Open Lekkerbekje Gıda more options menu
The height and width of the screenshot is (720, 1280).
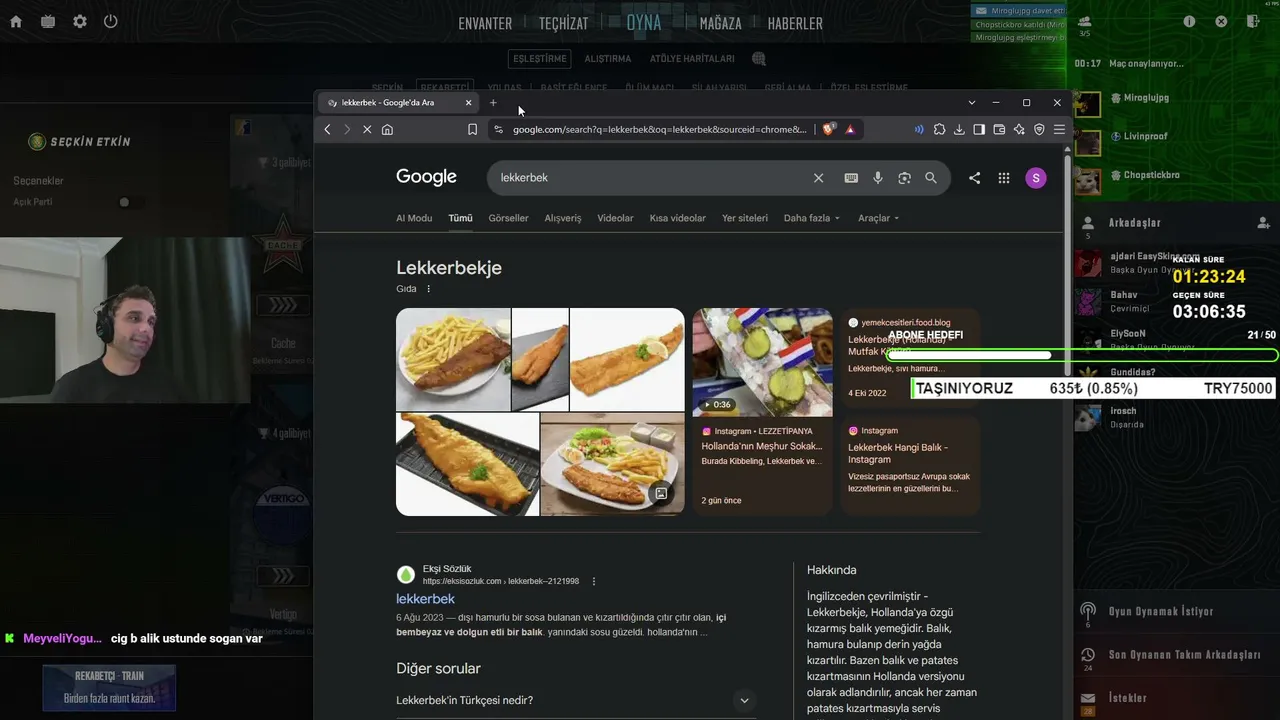(428, 289)
